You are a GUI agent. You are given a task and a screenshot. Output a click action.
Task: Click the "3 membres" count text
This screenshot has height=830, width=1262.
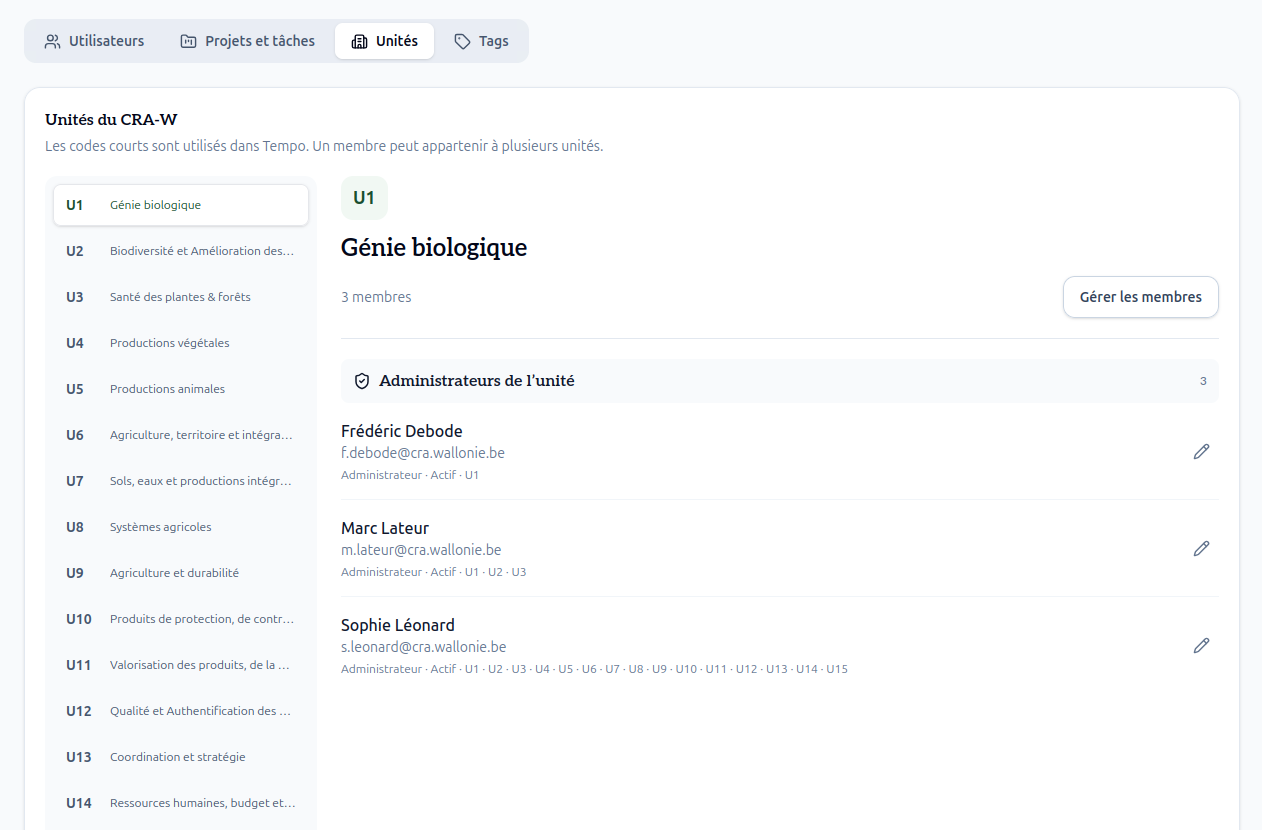point(376,297)
